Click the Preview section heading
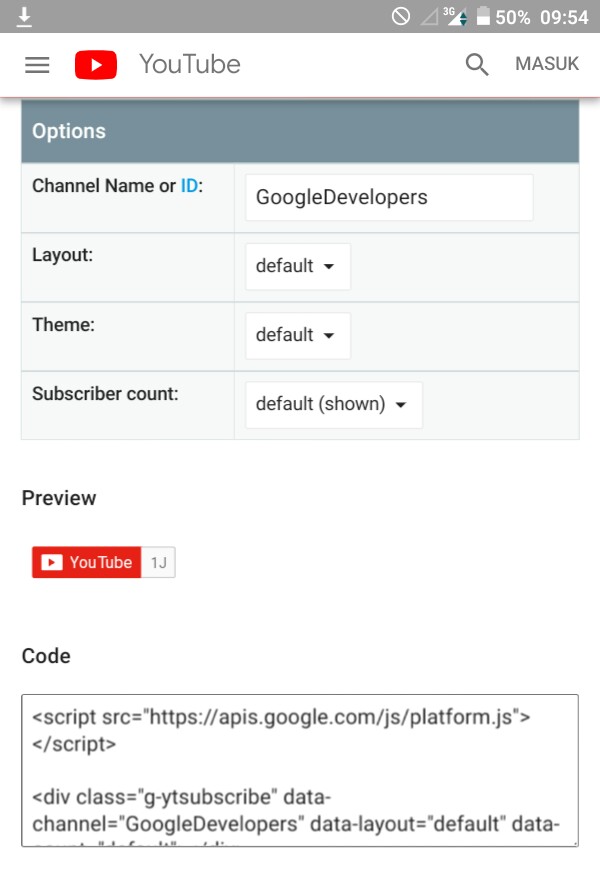 point(58,498)
